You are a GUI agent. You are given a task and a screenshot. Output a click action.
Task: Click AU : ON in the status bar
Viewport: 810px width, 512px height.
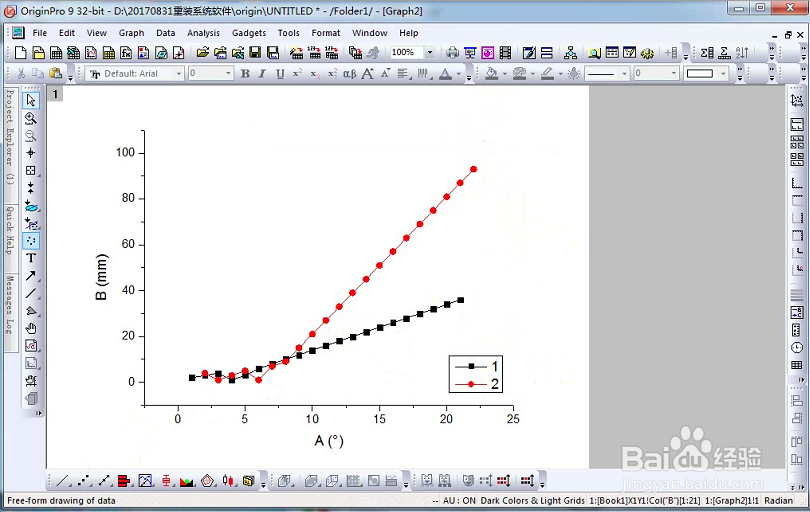(459, 501)
